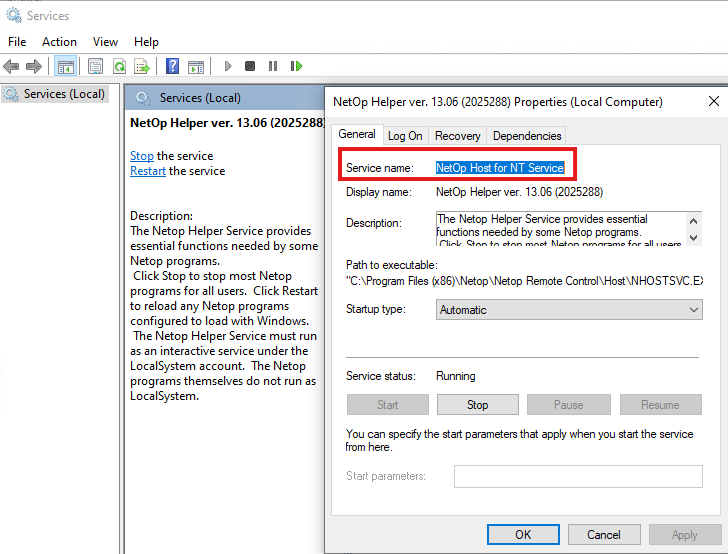Image resolution: width=728 pixels, height=554 pixels.
Task: Select Services (Local) in the console tree
Action: (64, 94)
